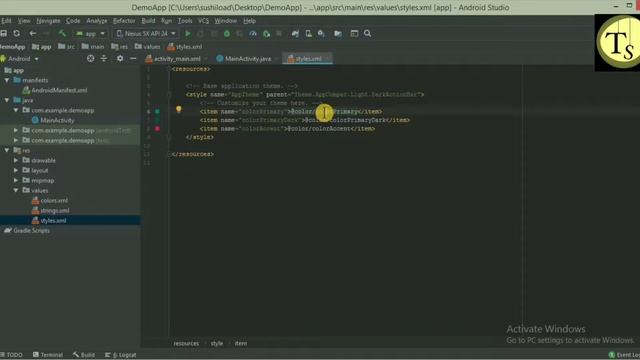Click the Make Project hammer icon
This screenshot has width=640, height=360.
[62, 33]
